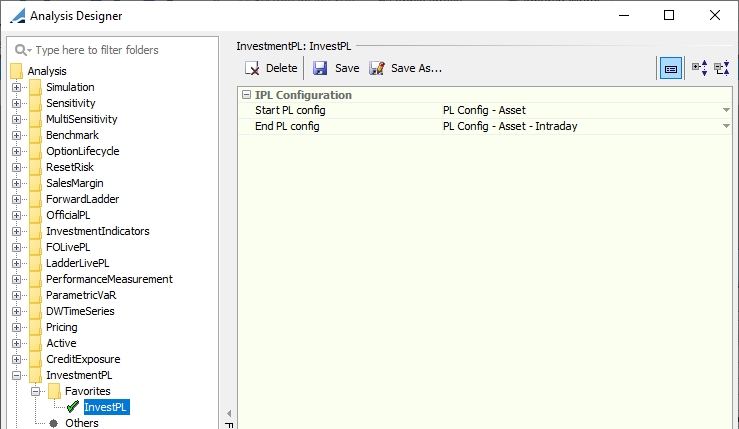Toggle the categorized property view icon
Image resolution: width=739 pixels, height=429 pixels.
[671, 69]
